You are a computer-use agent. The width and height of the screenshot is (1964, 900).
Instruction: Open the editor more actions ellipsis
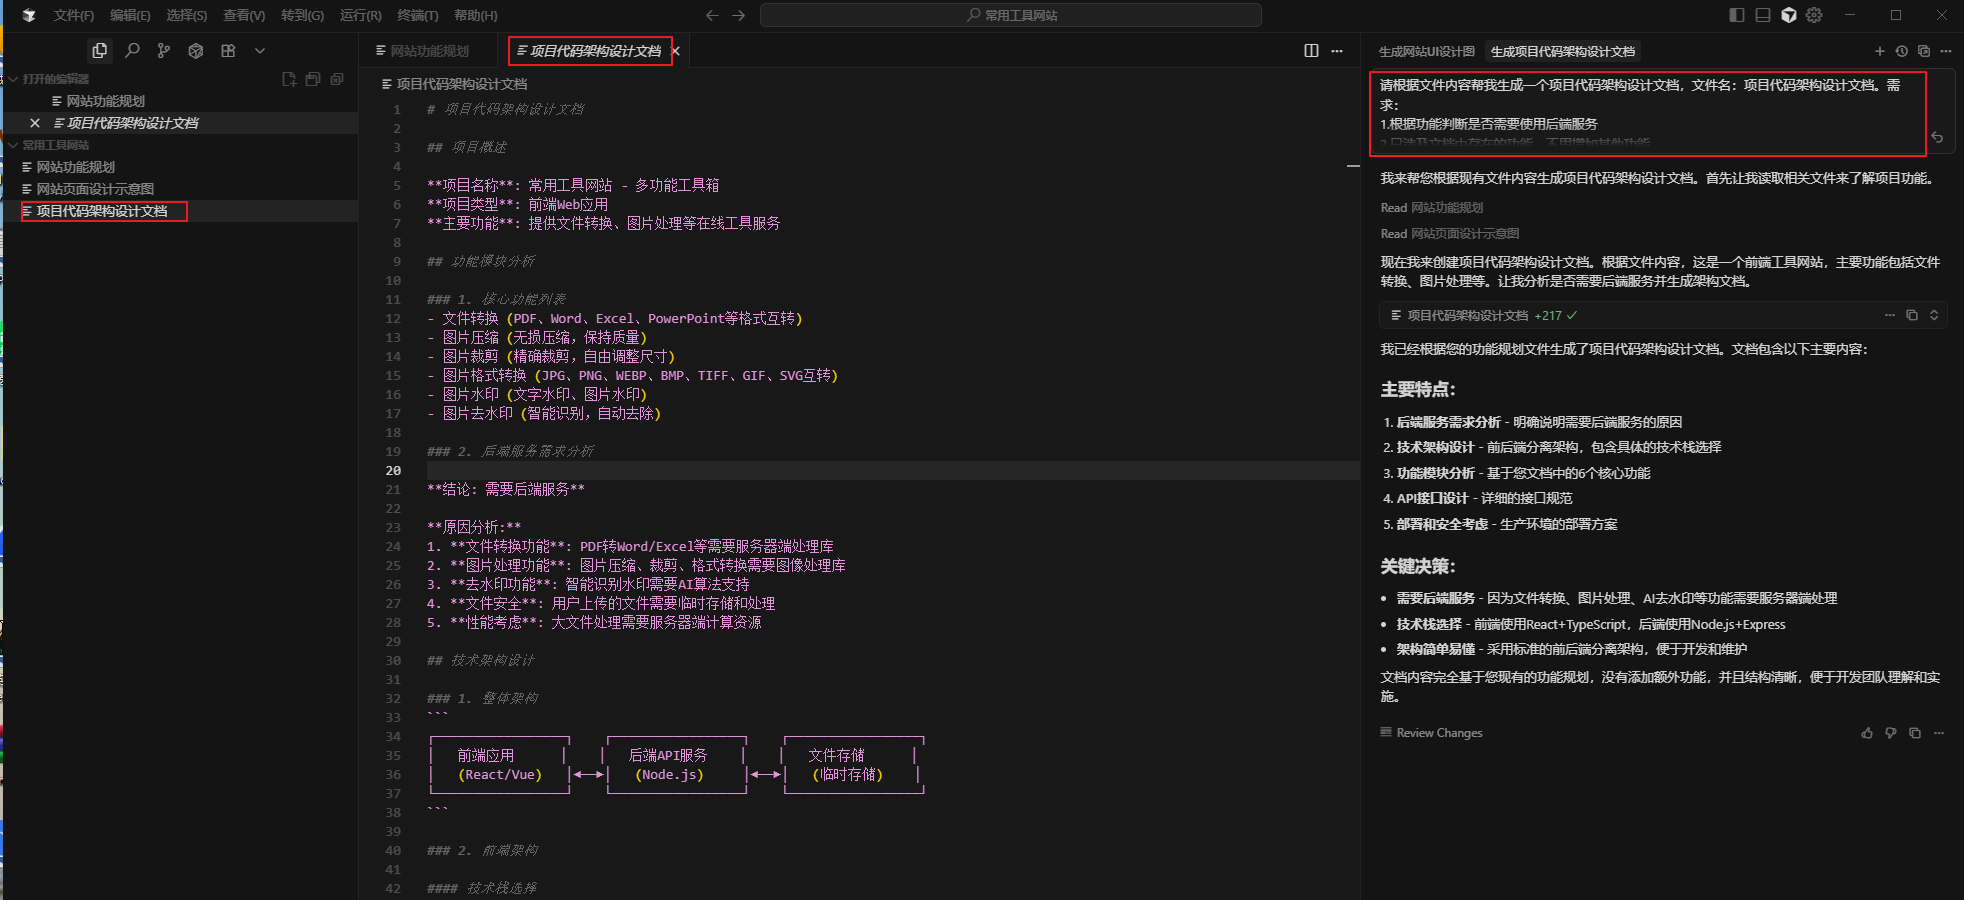[1337, 51]
